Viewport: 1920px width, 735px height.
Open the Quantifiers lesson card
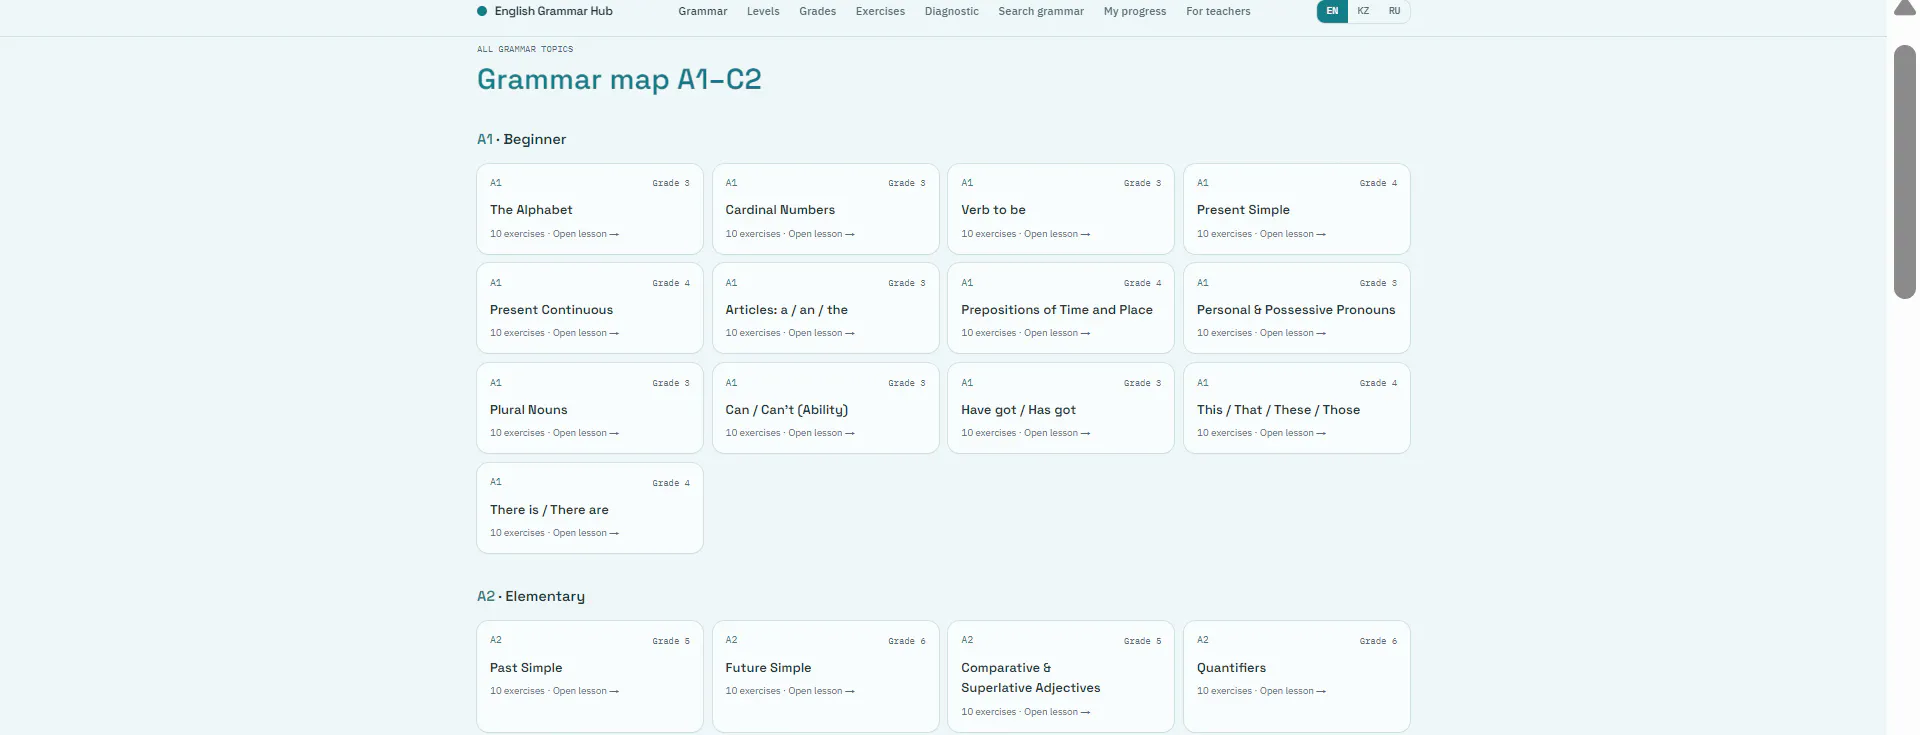pyautogui.click(x=1297, y=677)
